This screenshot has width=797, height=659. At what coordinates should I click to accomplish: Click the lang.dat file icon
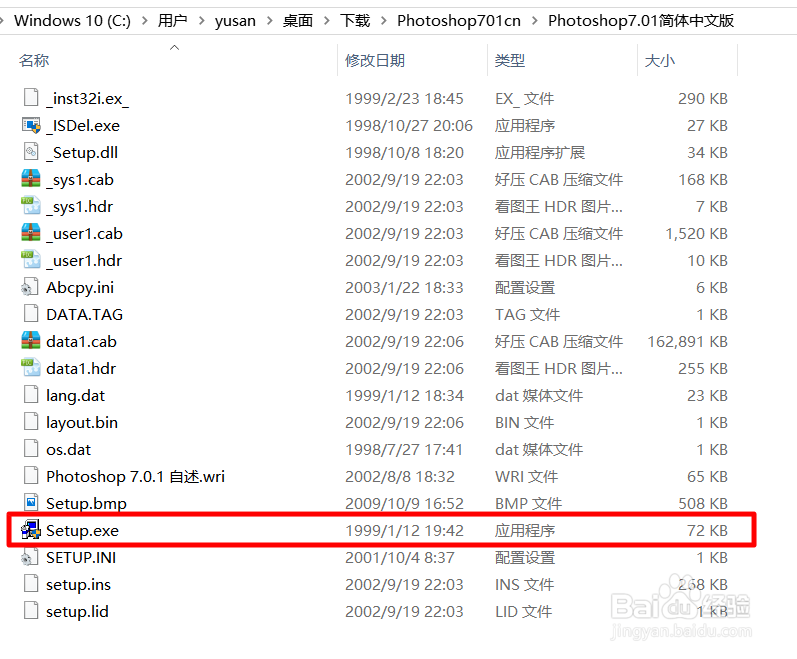31,394
